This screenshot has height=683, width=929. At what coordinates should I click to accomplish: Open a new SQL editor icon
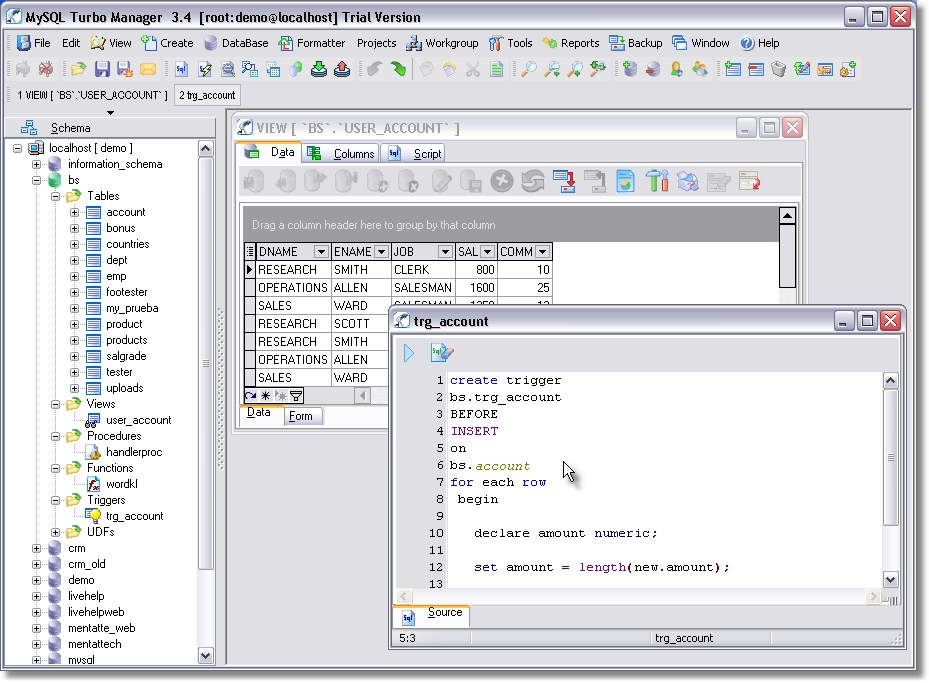tap(181, 69)
